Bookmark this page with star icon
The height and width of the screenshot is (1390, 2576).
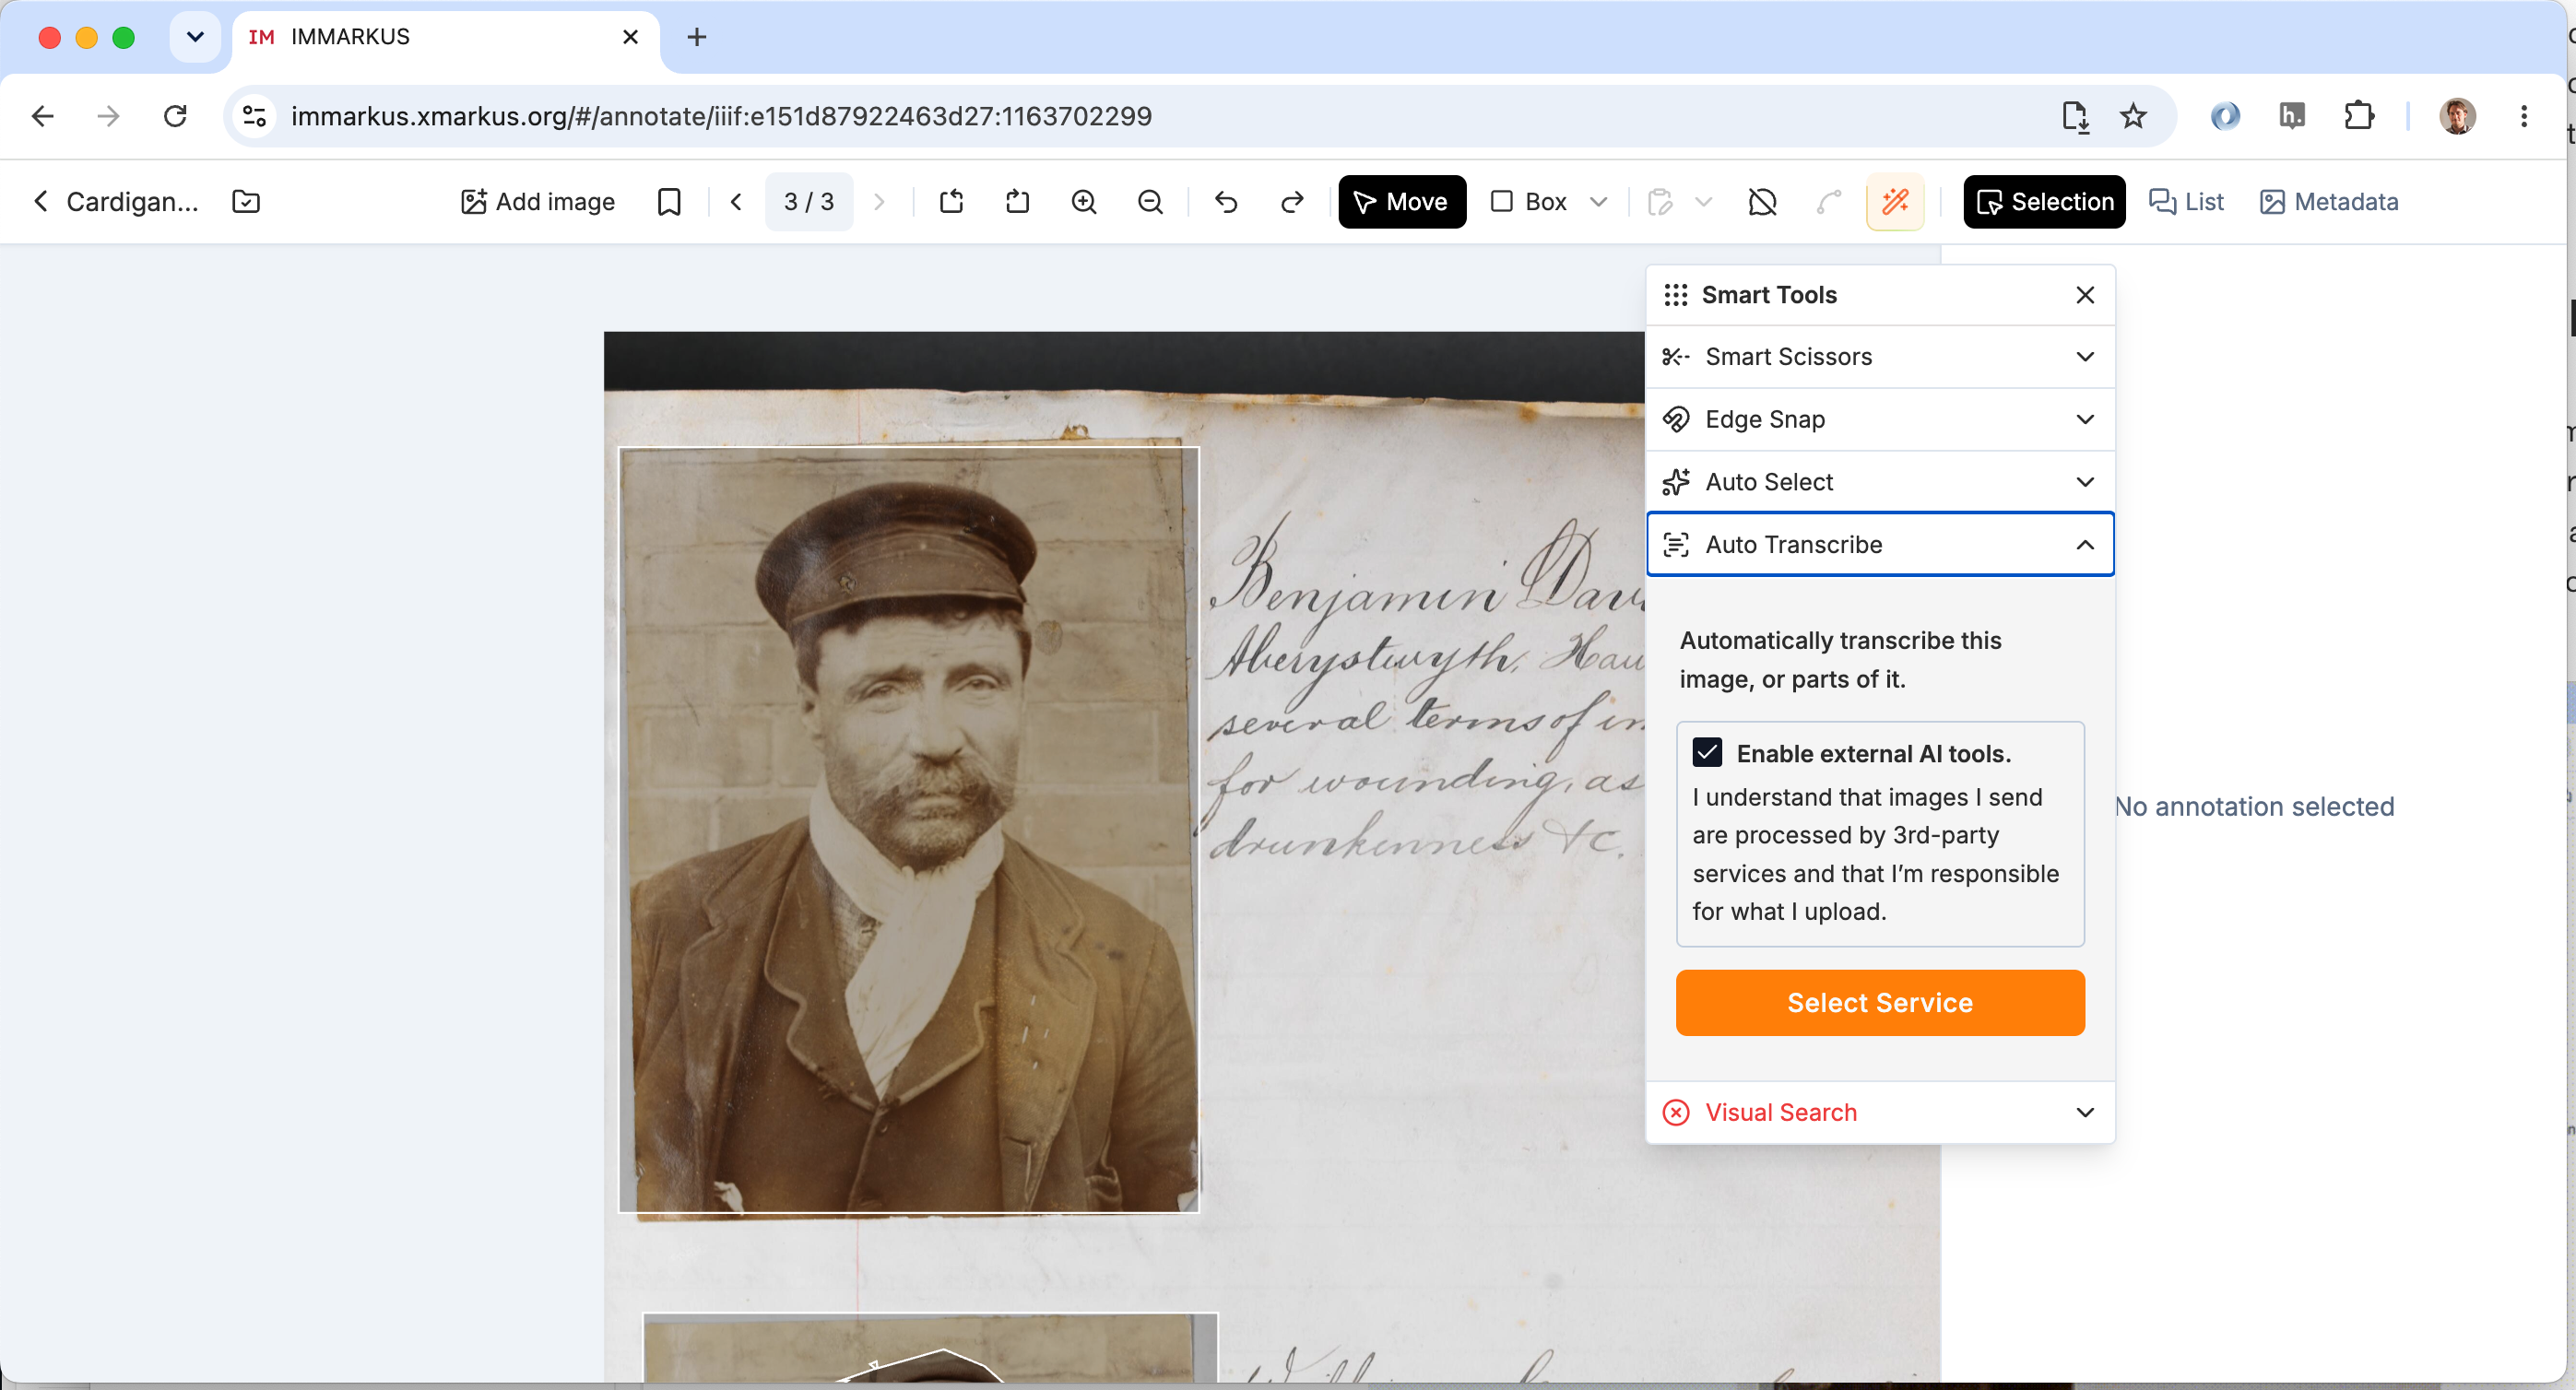click(2133, 117)
